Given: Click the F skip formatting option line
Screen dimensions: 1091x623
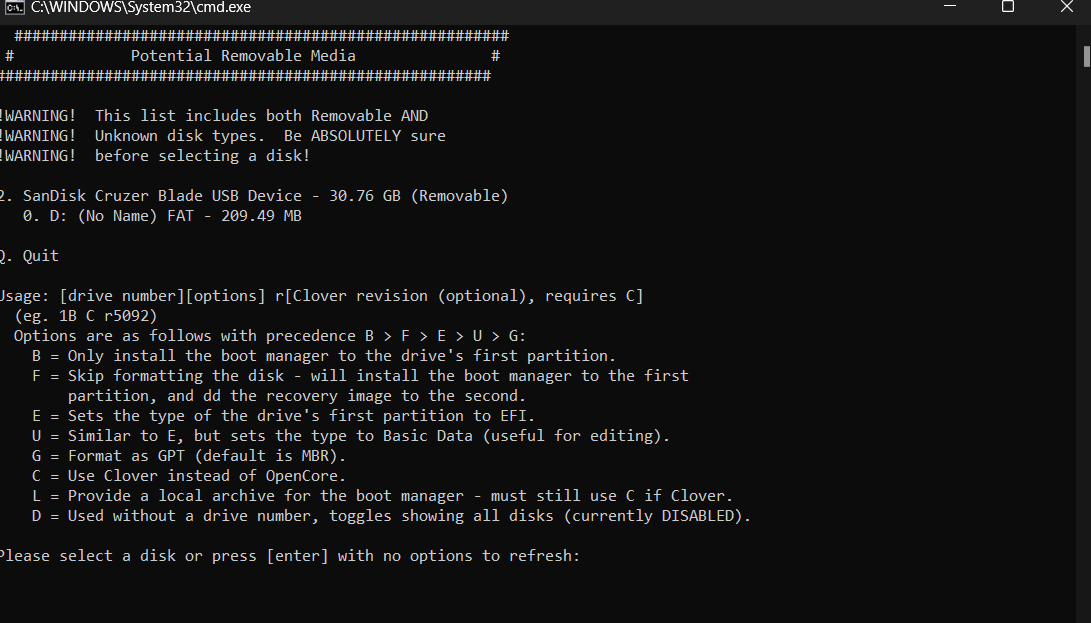Looking at the screenshot, I should (x=360, y=375).
